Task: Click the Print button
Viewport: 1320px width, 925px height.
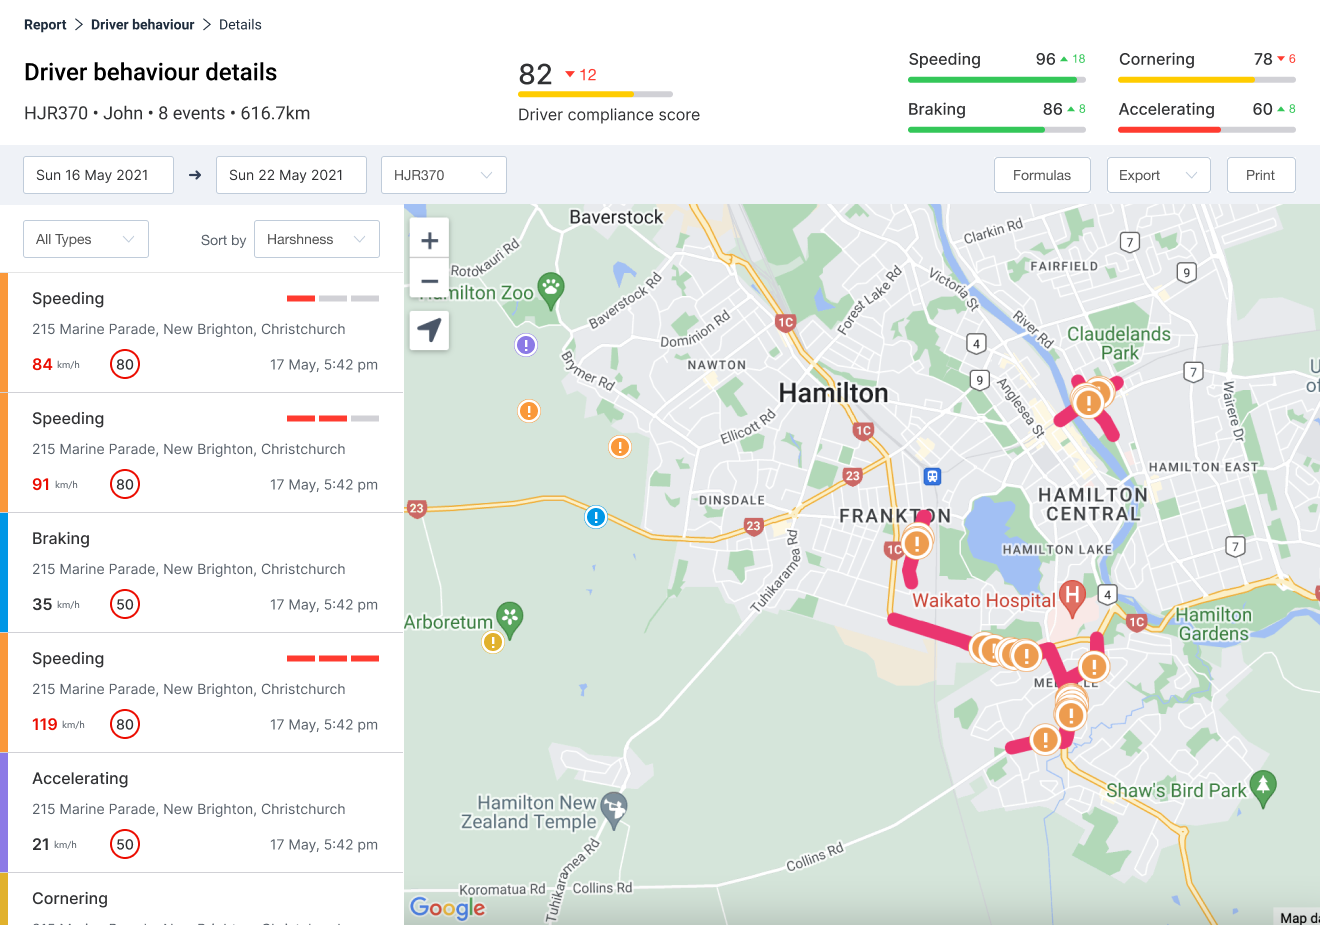Action: point(1261,175)
